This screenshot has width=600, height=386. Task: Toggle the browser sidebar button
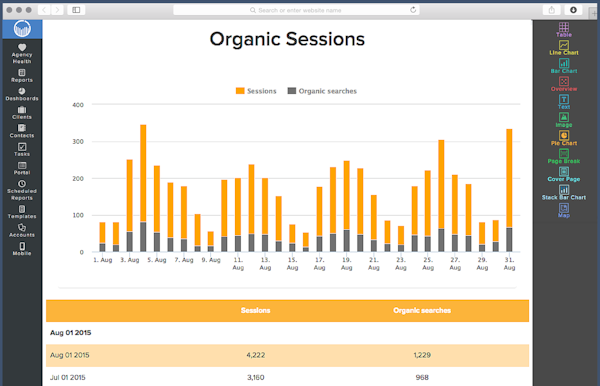coord(76,10)
